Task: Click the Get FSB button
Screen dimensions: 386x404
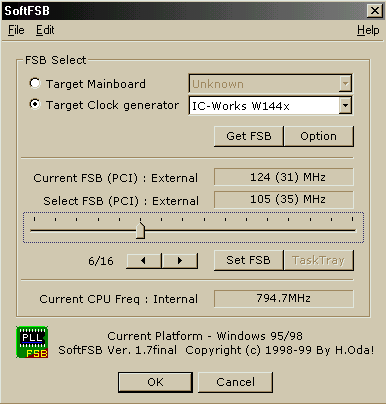Action: [249, 136]
